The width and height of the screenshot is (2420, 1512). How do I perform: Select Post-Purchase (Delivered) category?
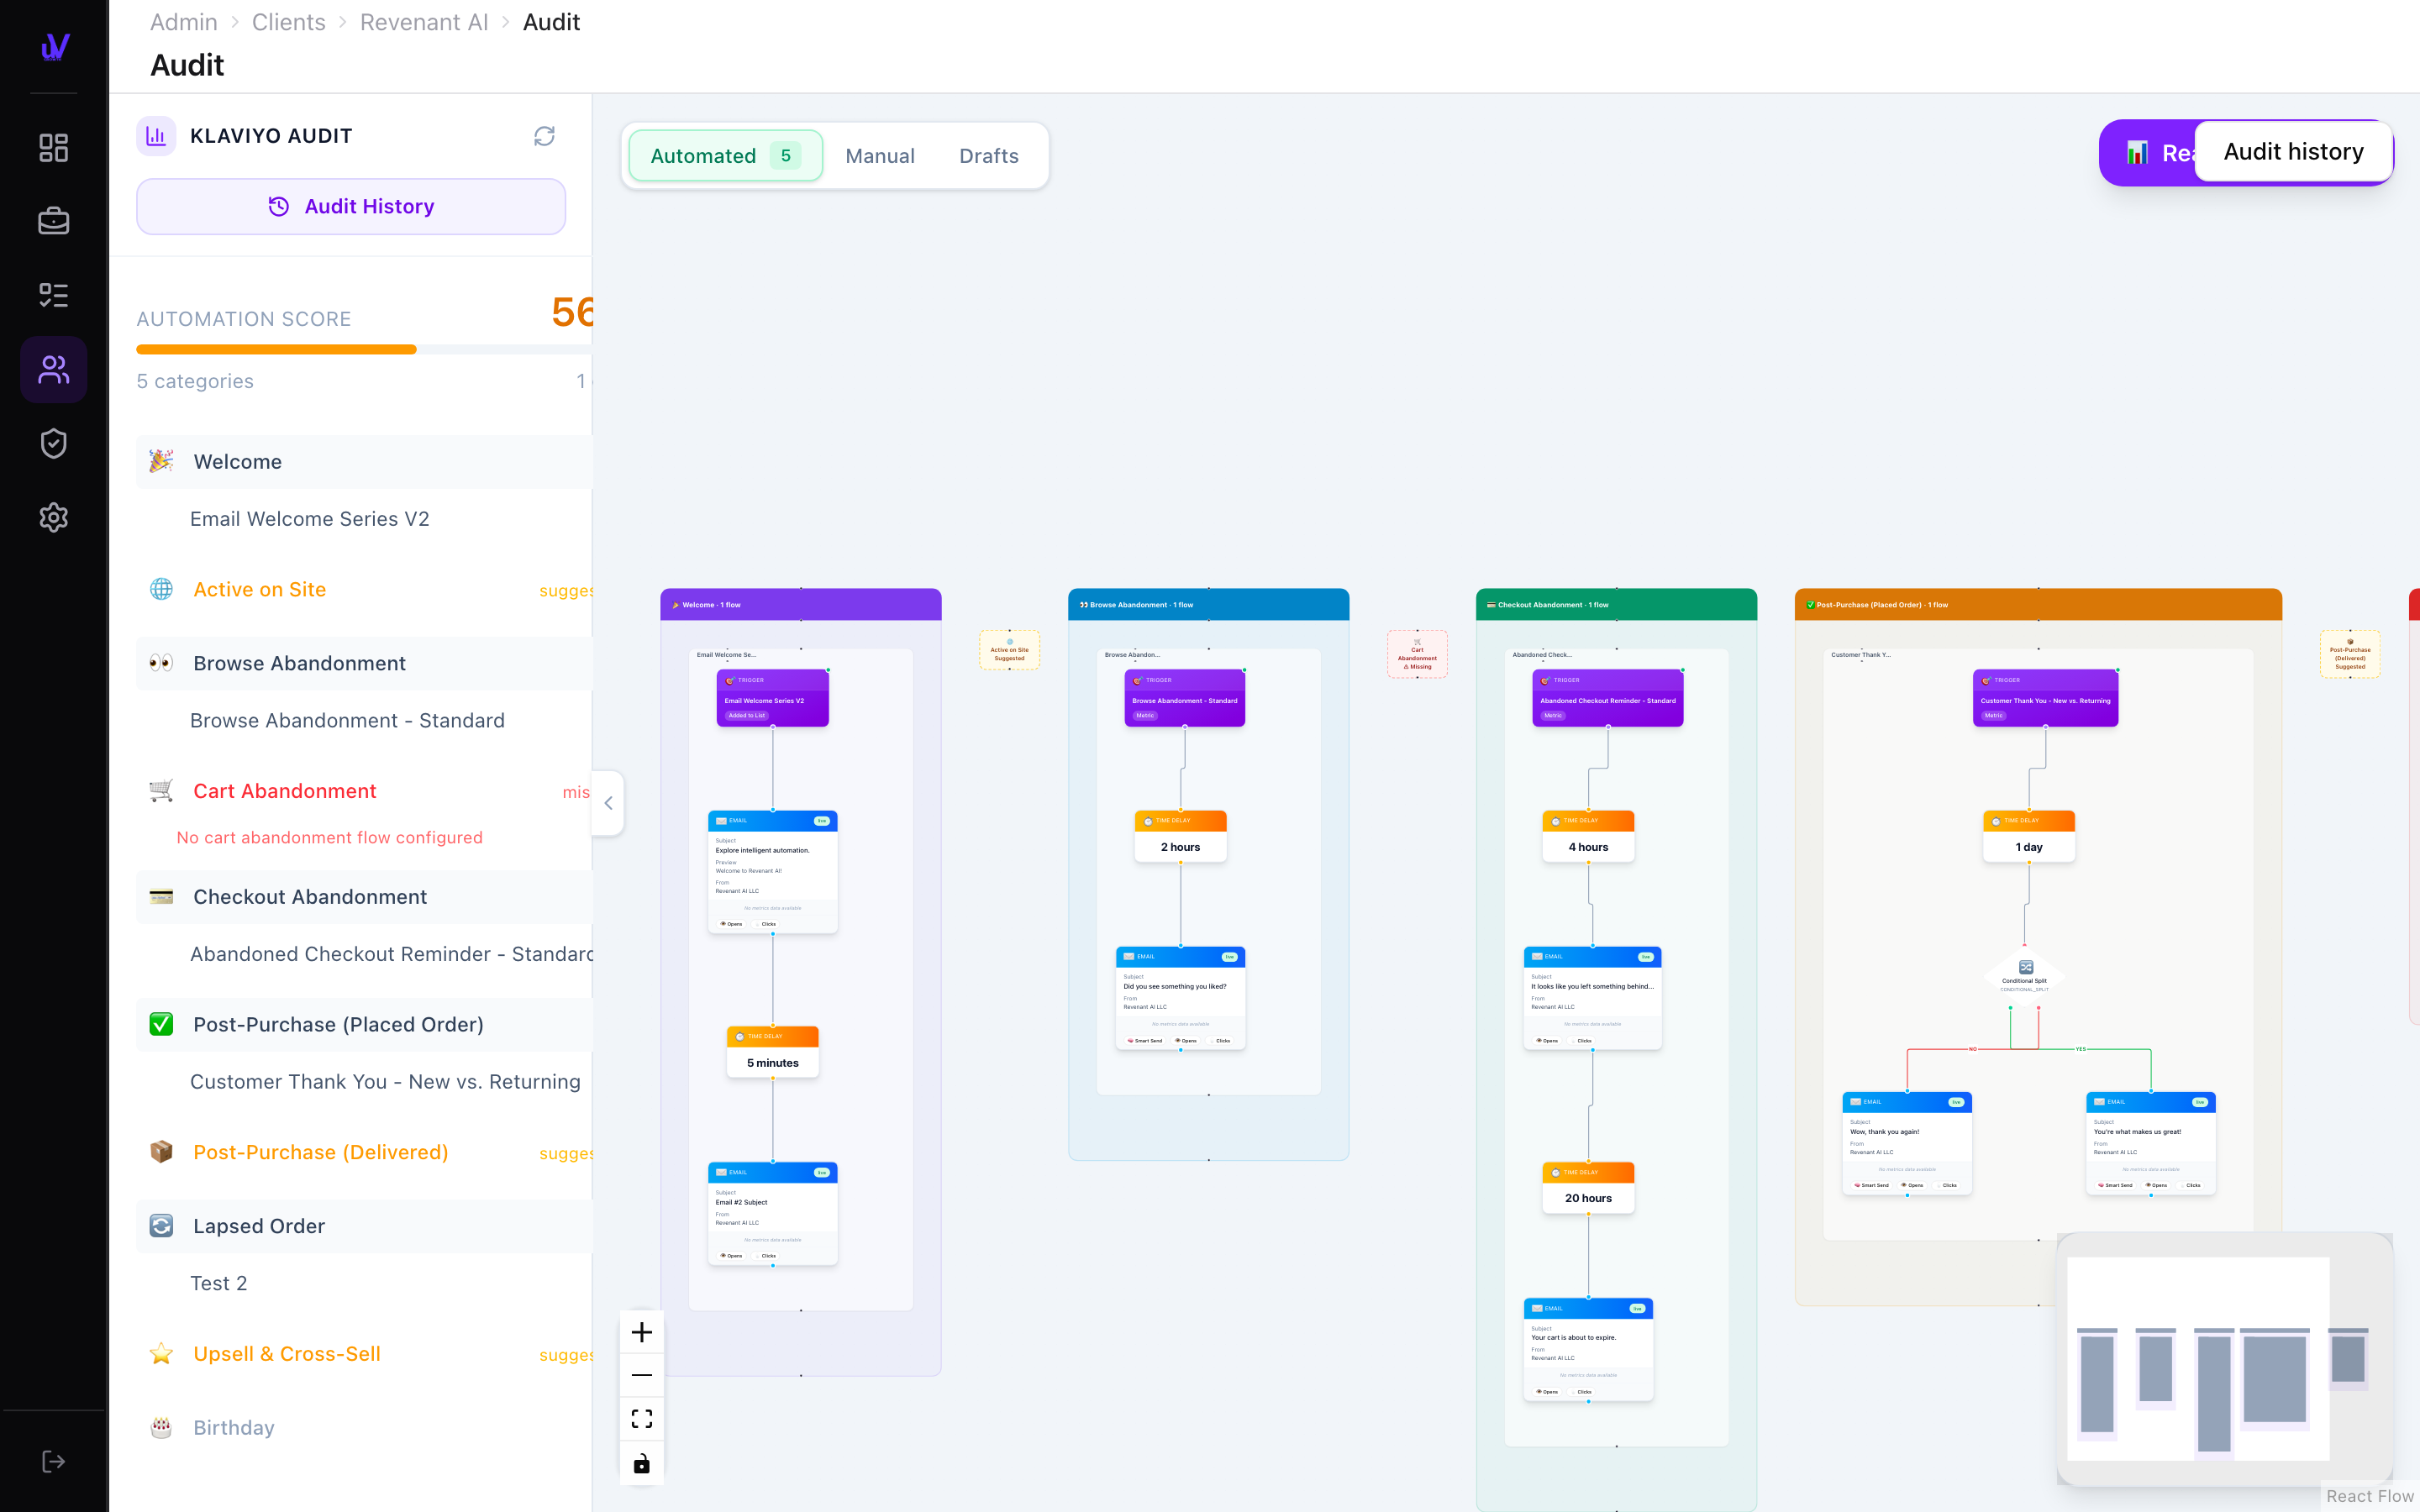point(364,1153)
